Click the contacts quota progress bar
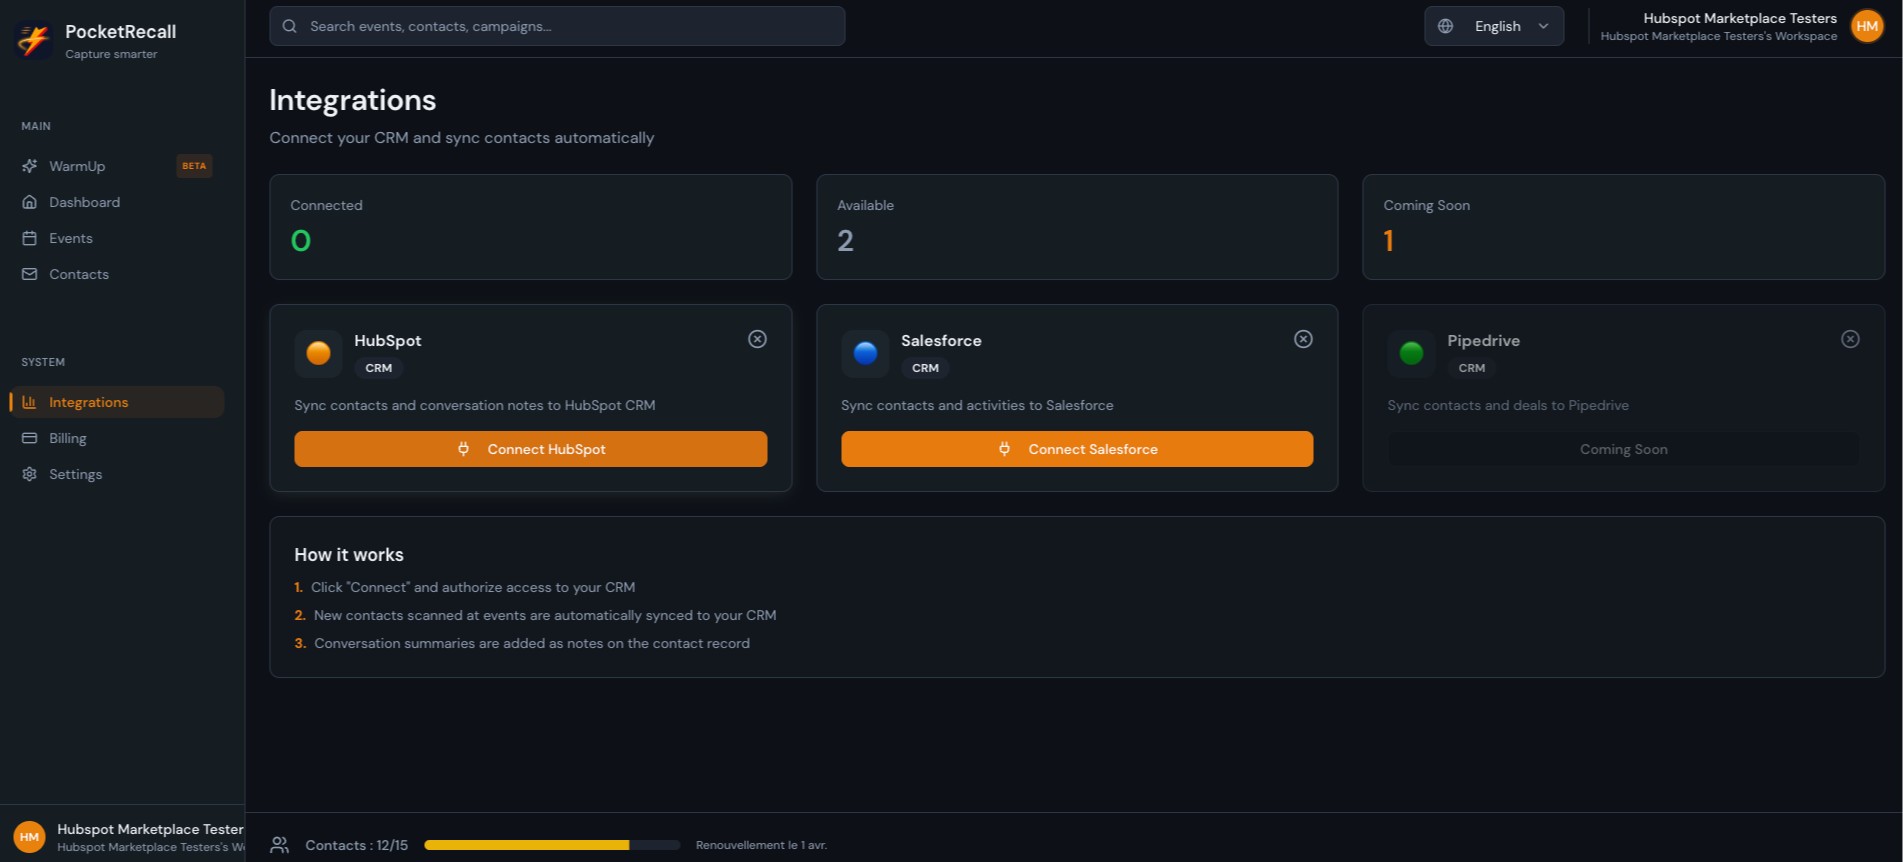This screenshot has width=1903, height=862. [x=552, y=845]
